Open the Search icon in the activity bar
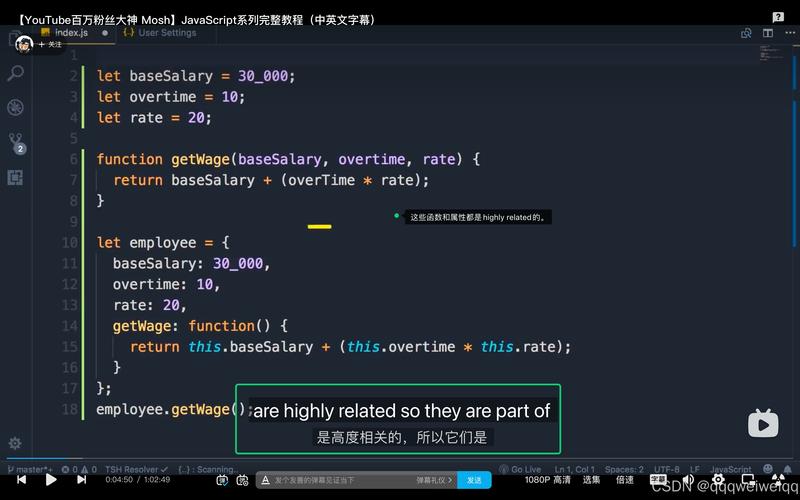 (x=15, y=73)
